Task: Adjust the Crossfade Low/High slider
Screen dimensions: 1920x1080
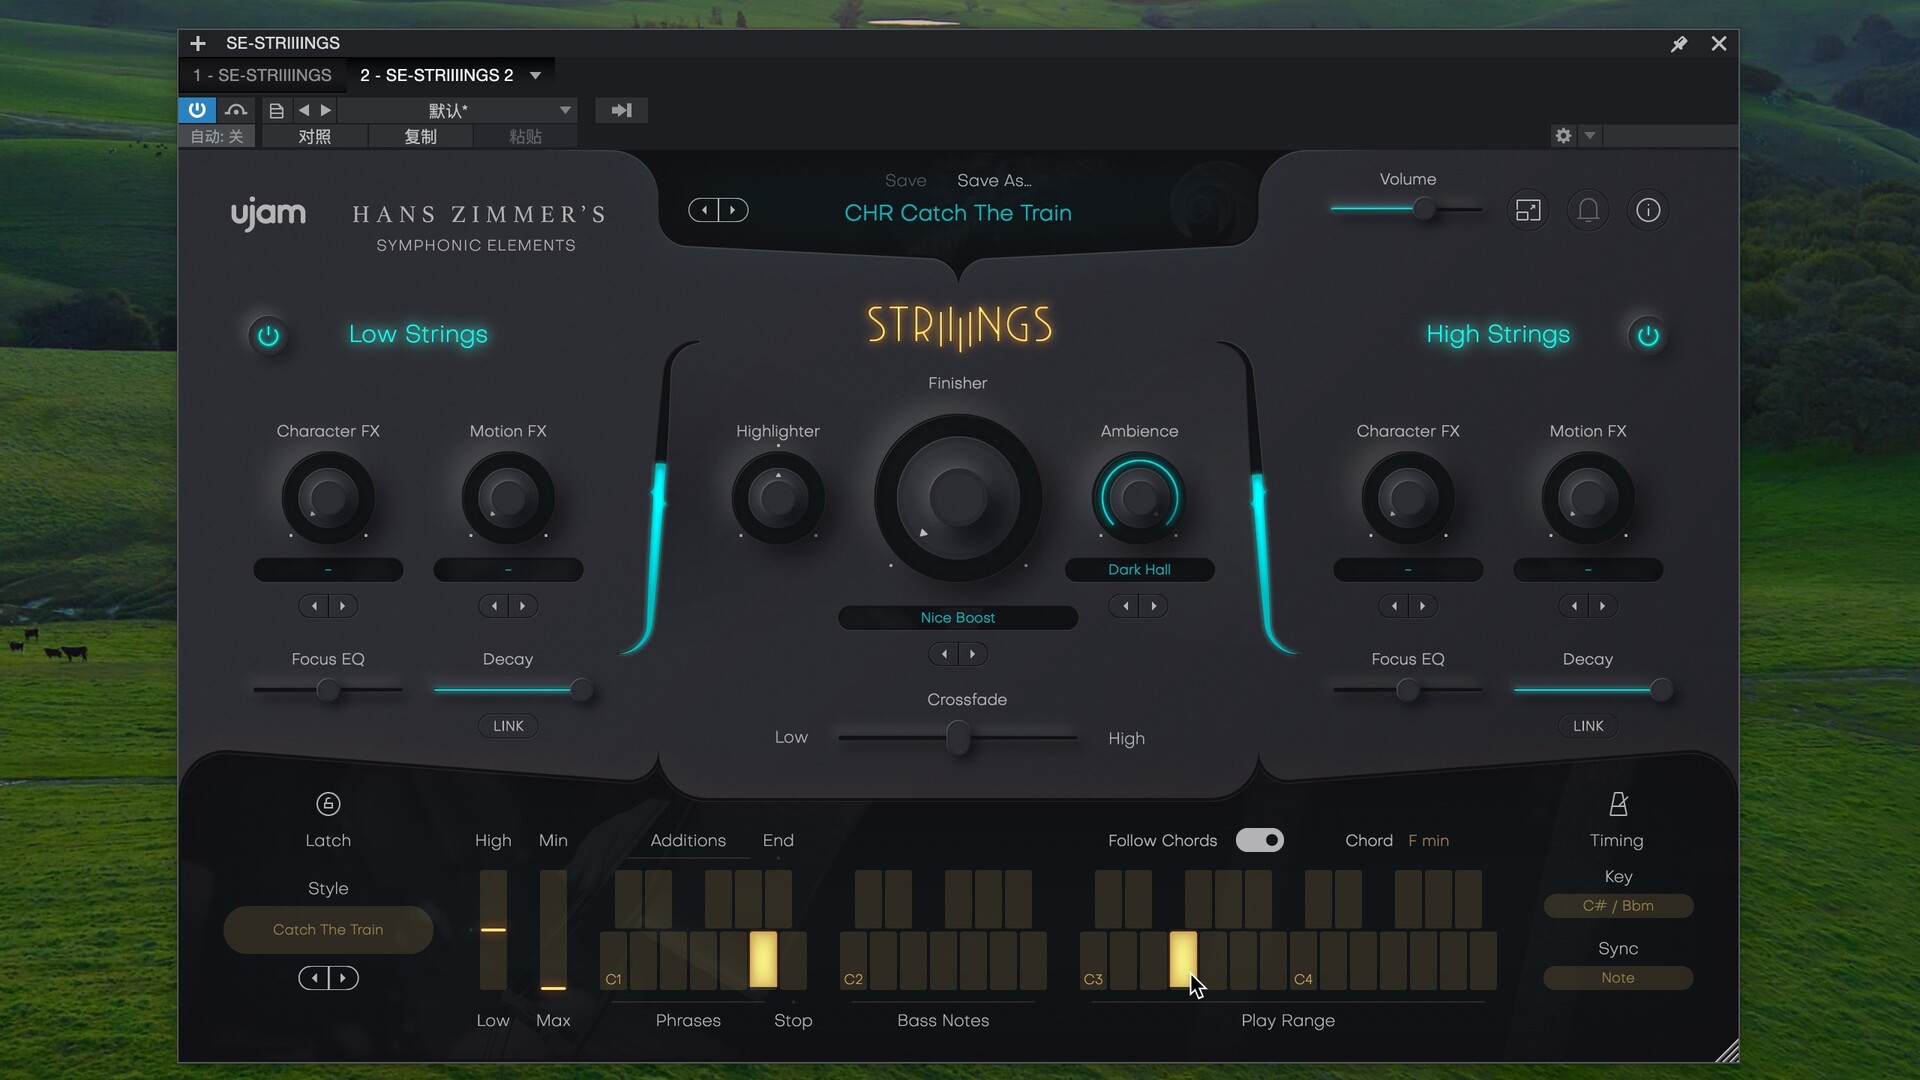Action: pyautogui.click(x=958, y=738)
